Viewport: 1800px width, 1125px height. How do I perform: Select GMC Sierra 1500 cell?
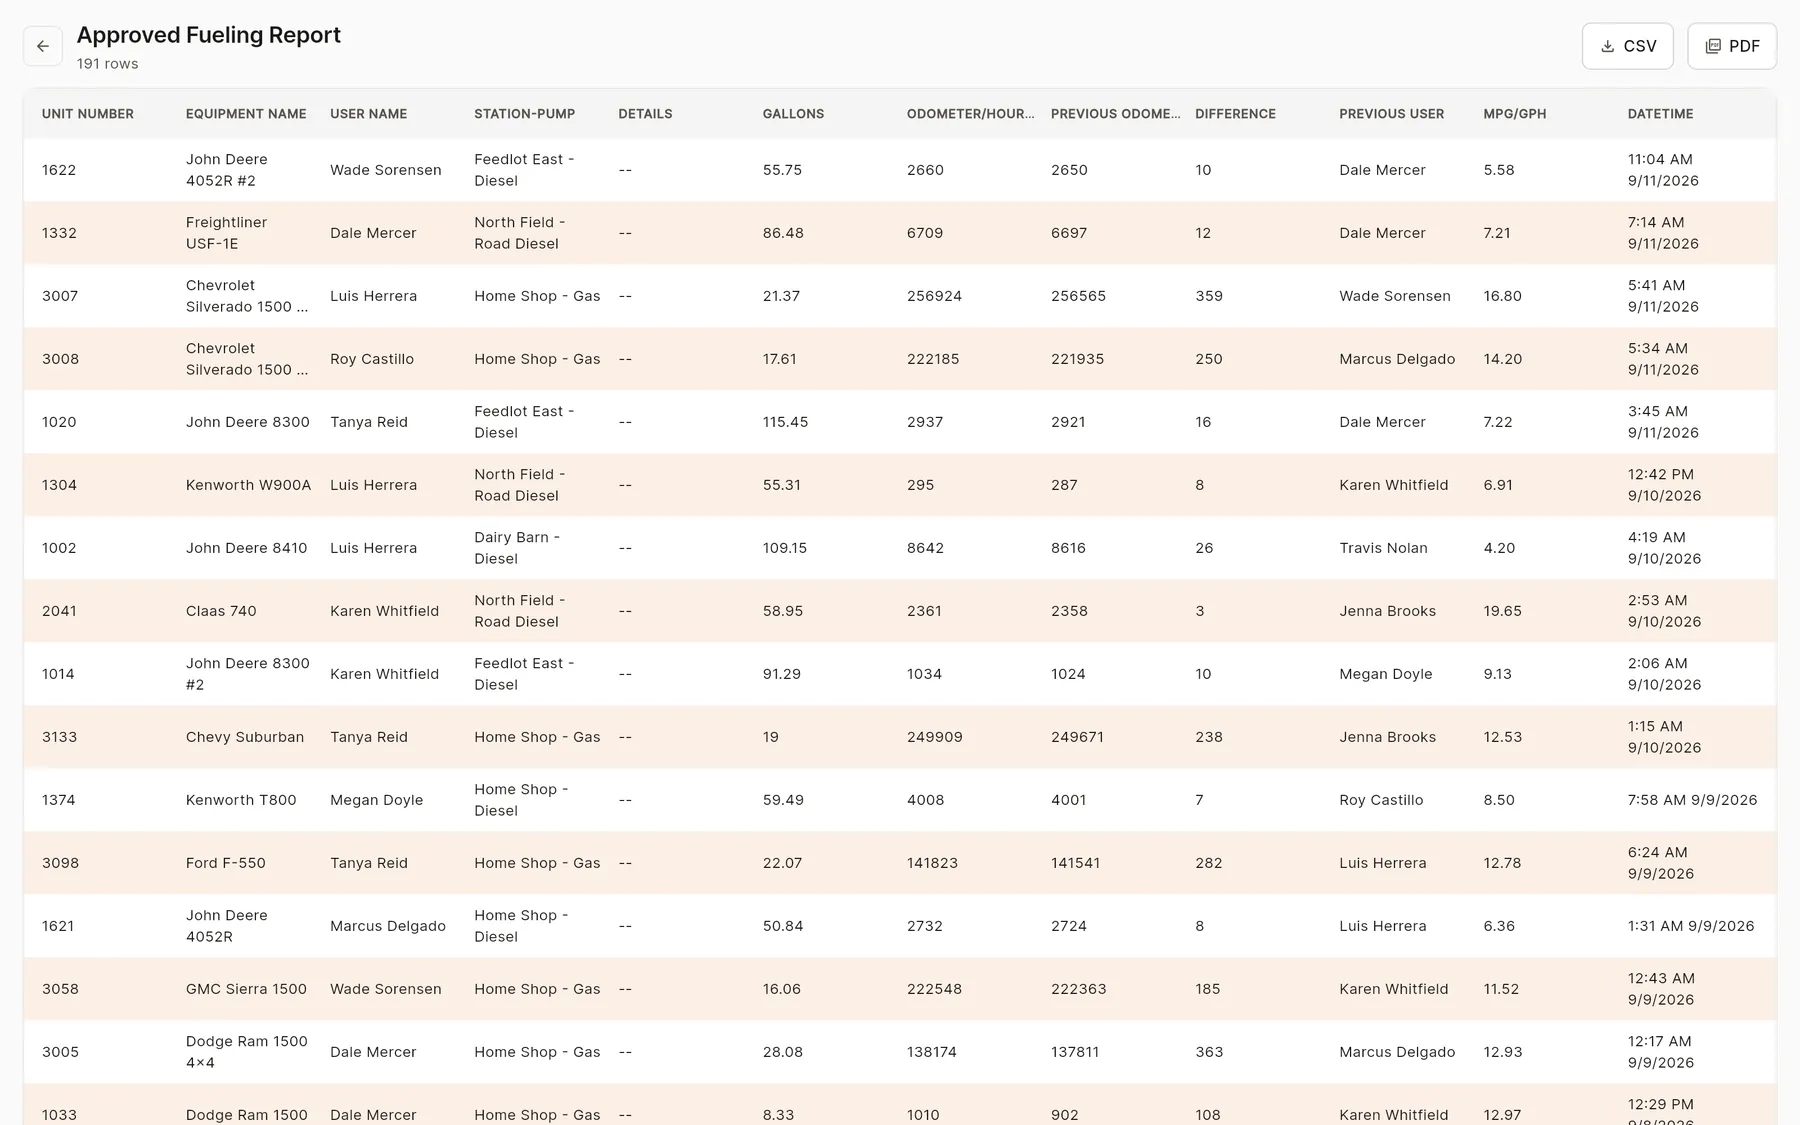click(x=246, y=989)
